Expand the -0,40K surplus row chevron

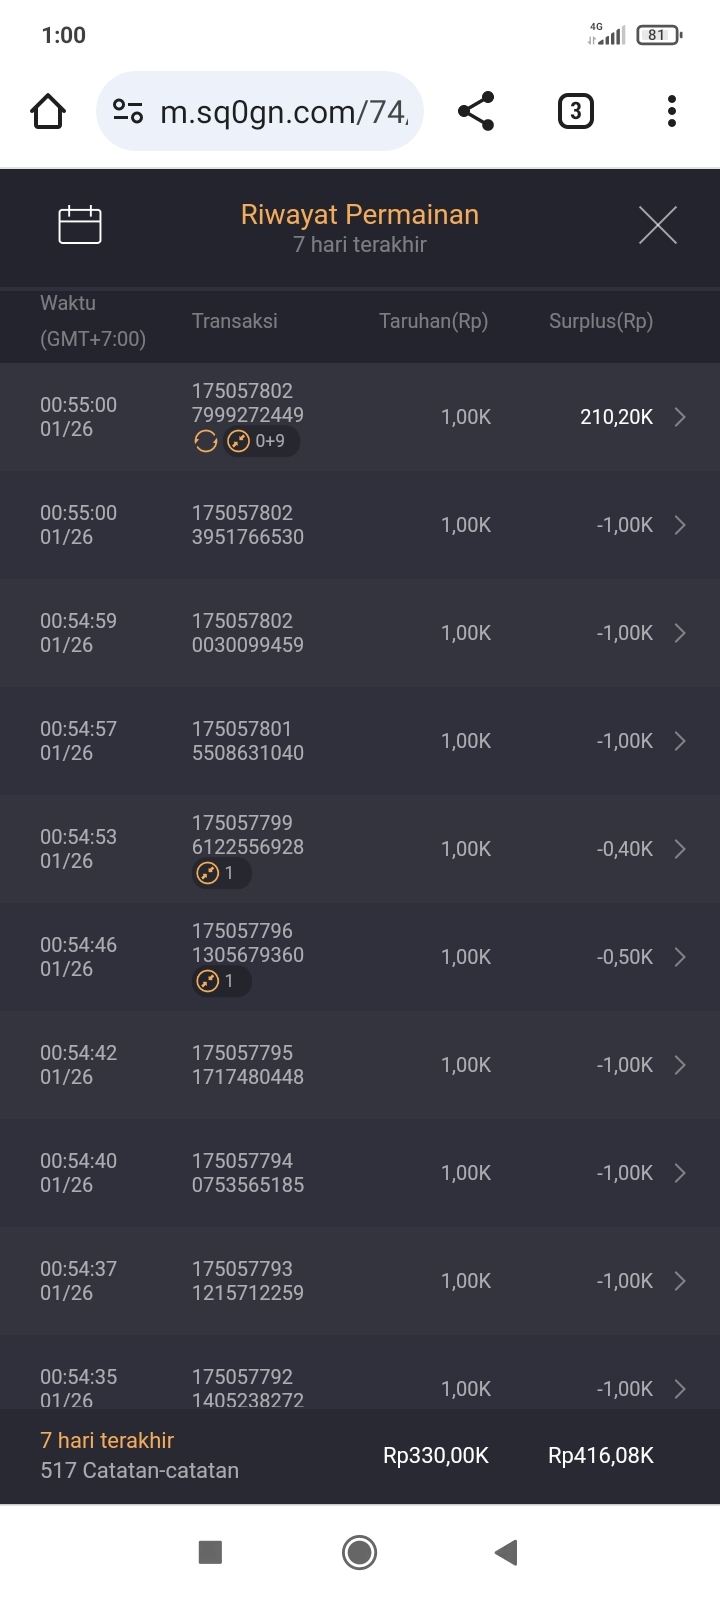680,849
